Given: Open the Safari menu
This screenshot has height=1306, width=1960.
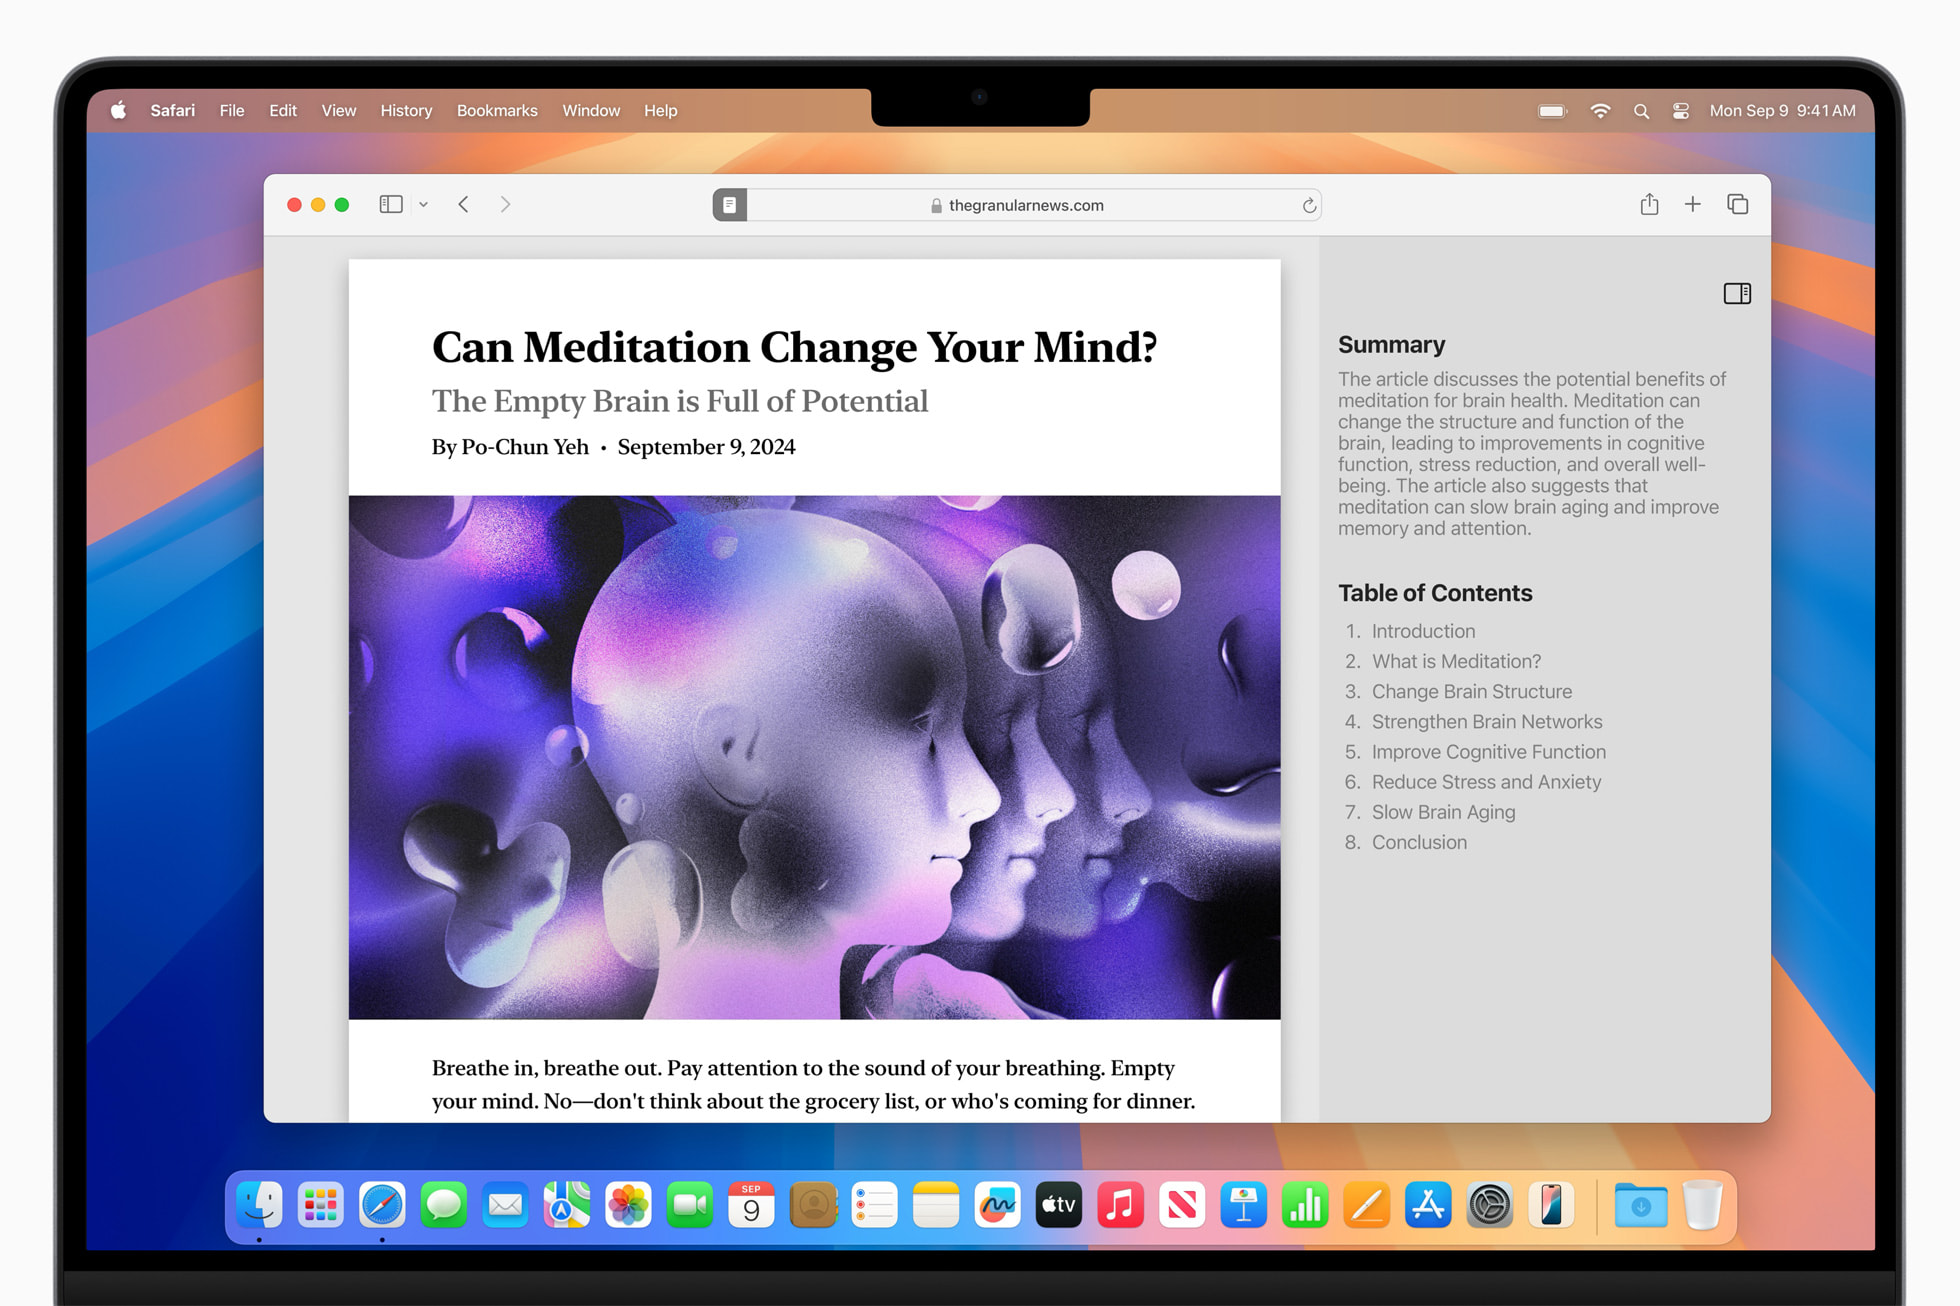Looking at the screenshot, I should [x=172, y=110].
